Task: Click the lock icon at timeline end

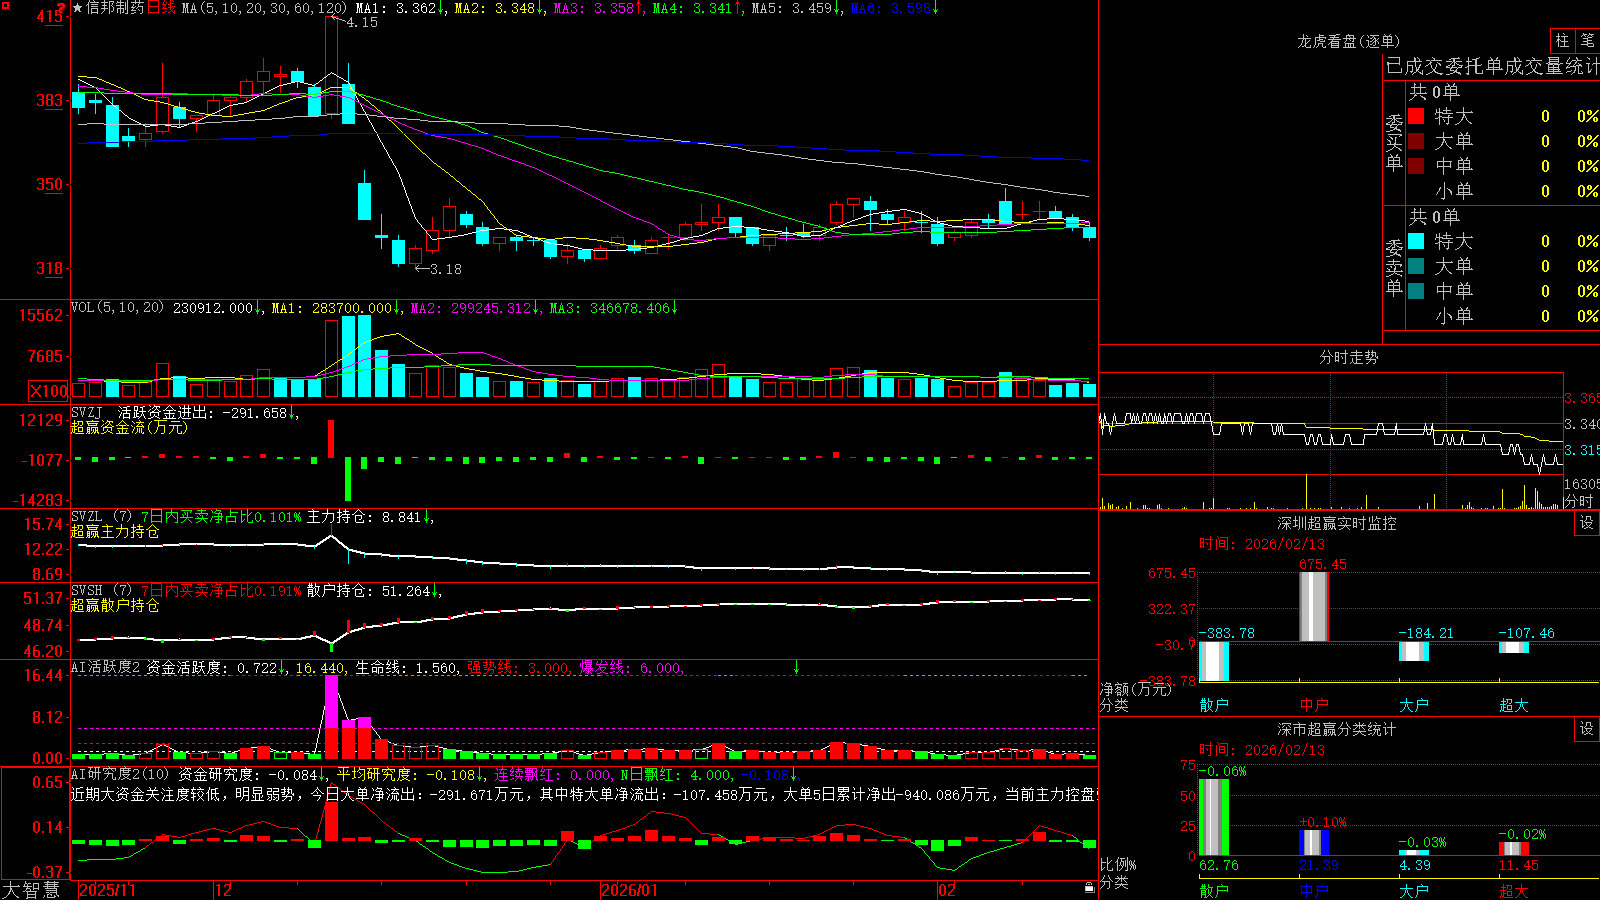Action: click(1090, 887)
